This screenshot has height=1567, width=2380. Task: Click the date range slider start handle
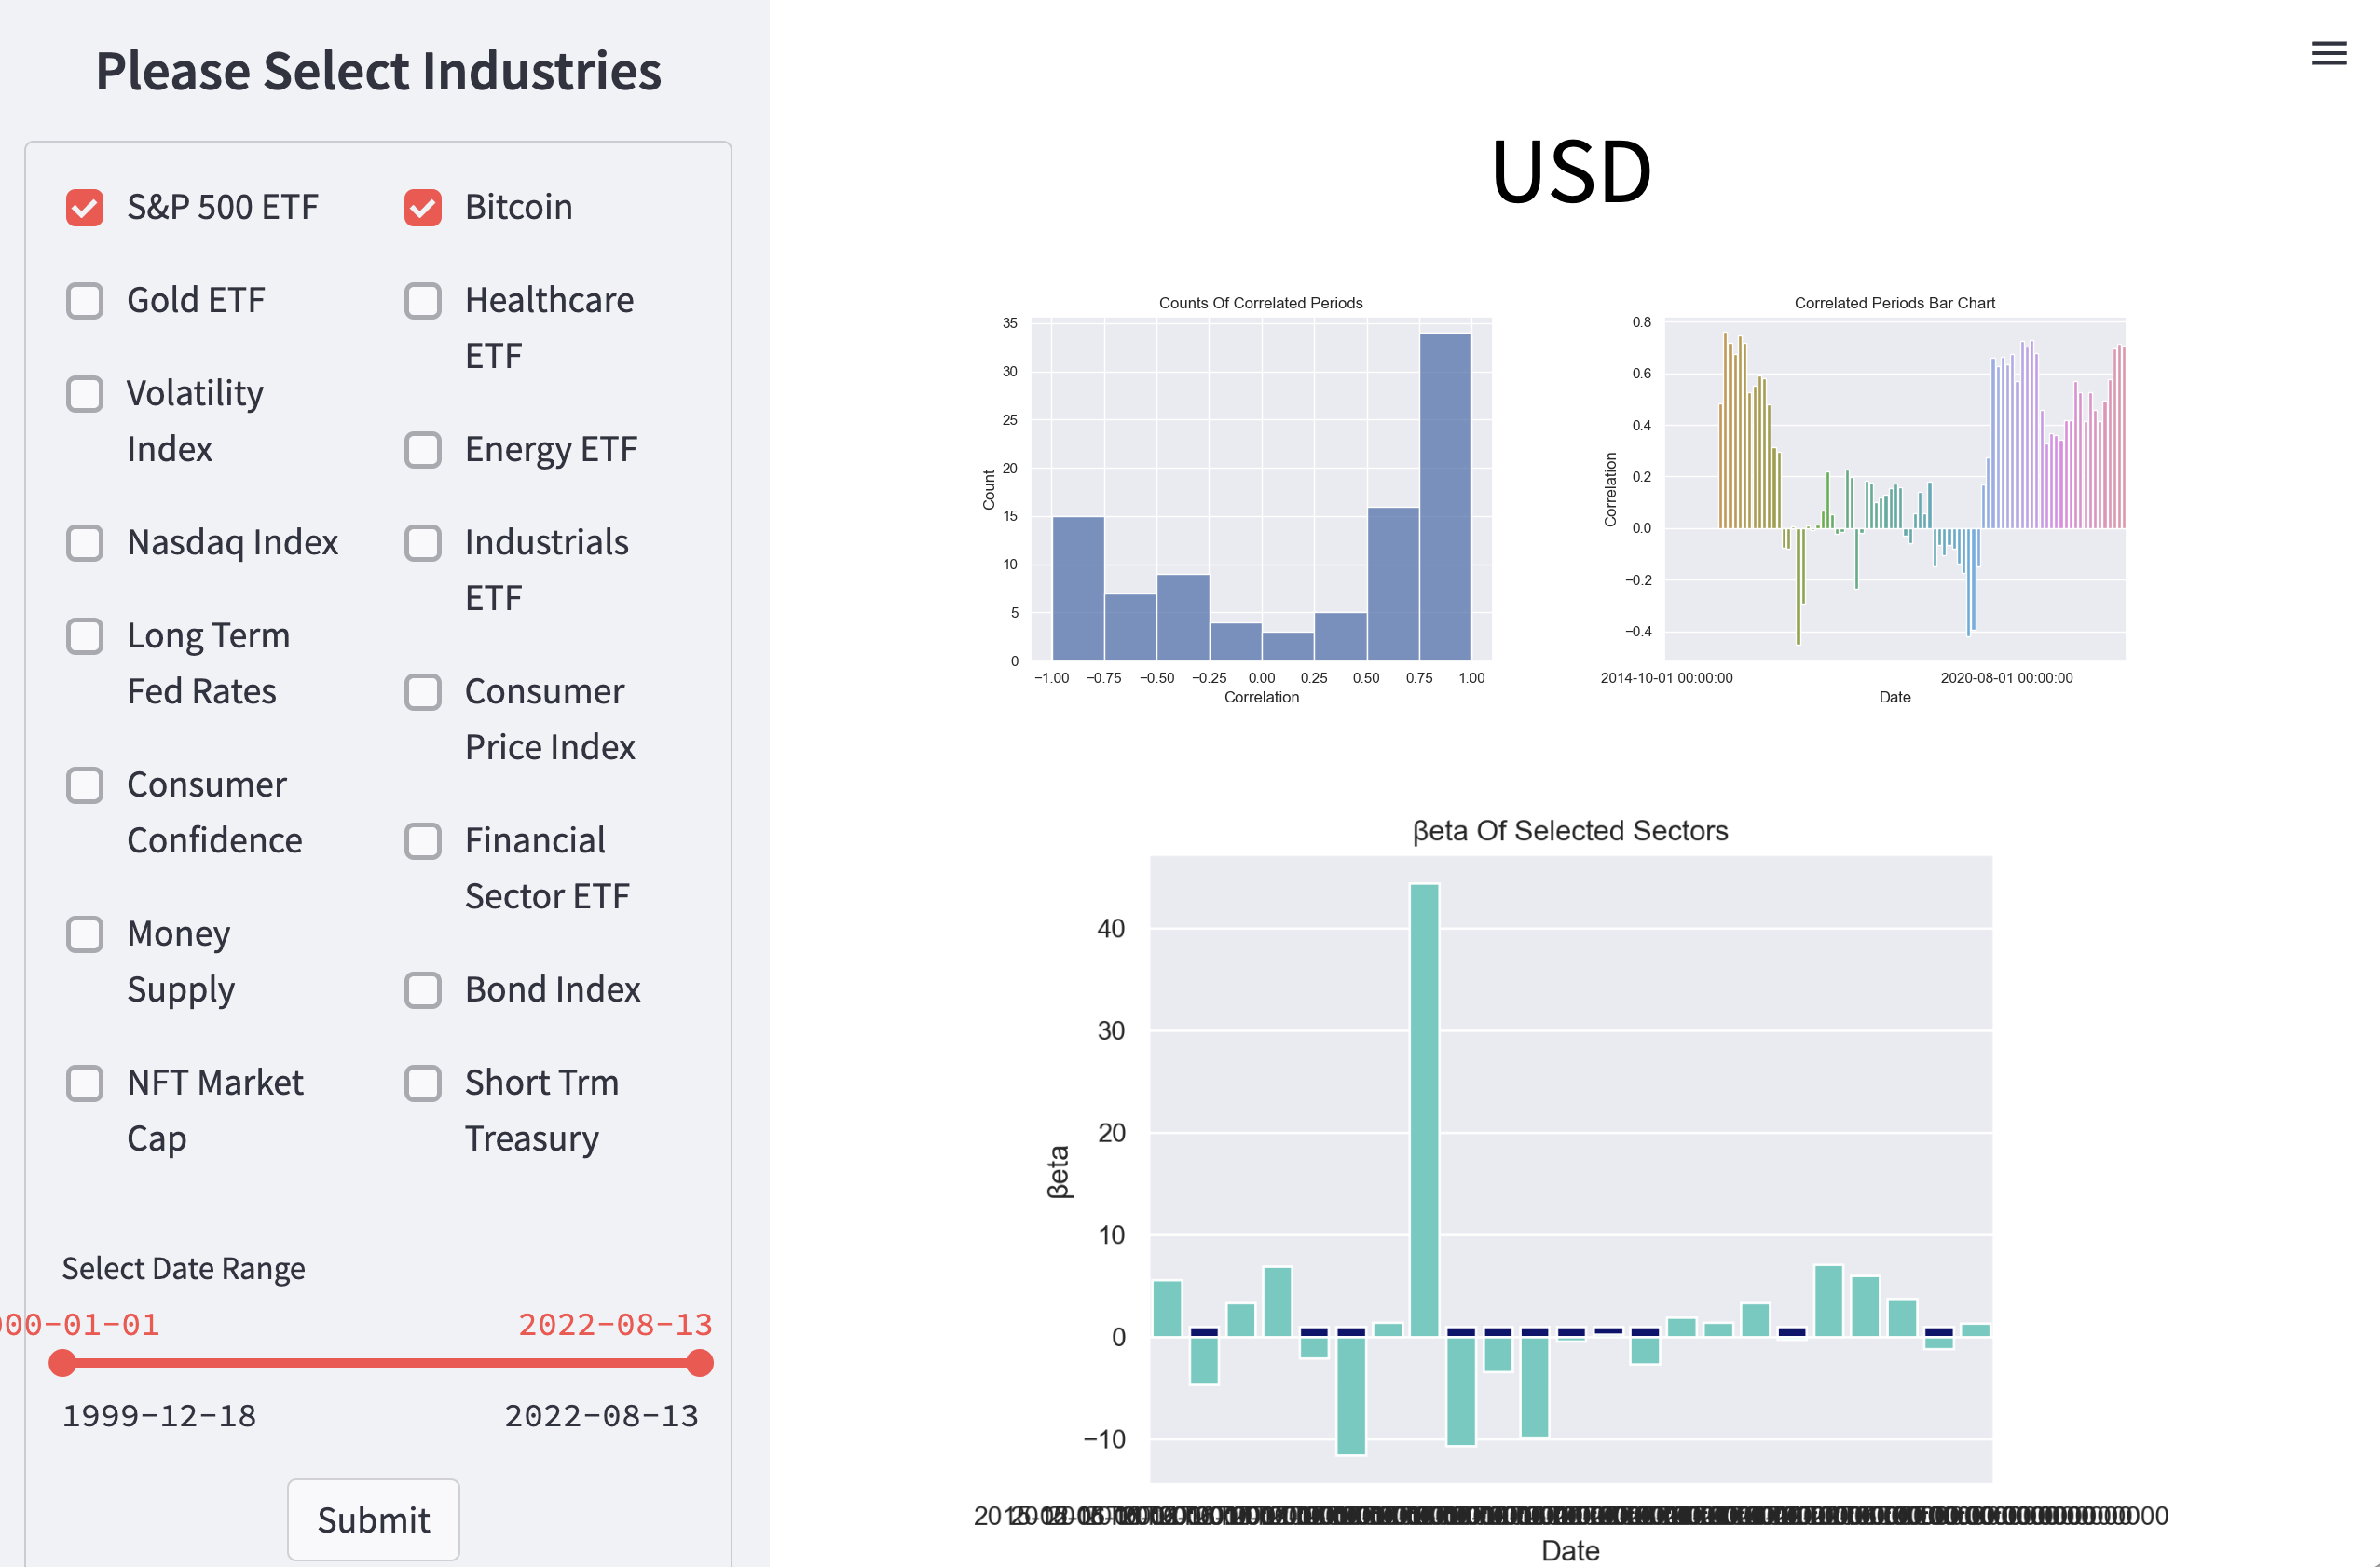click(62, 1363)
